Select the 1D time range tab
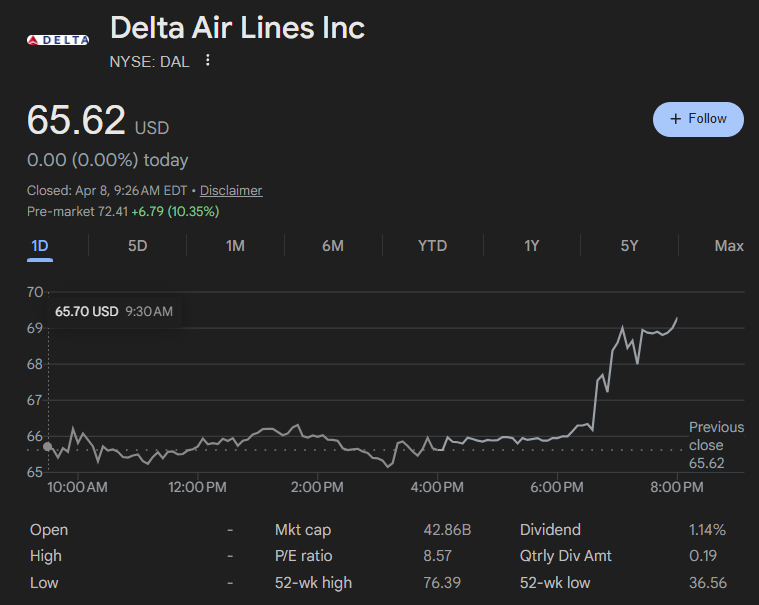Screen dimensions: 759x605 click(40, 246)
